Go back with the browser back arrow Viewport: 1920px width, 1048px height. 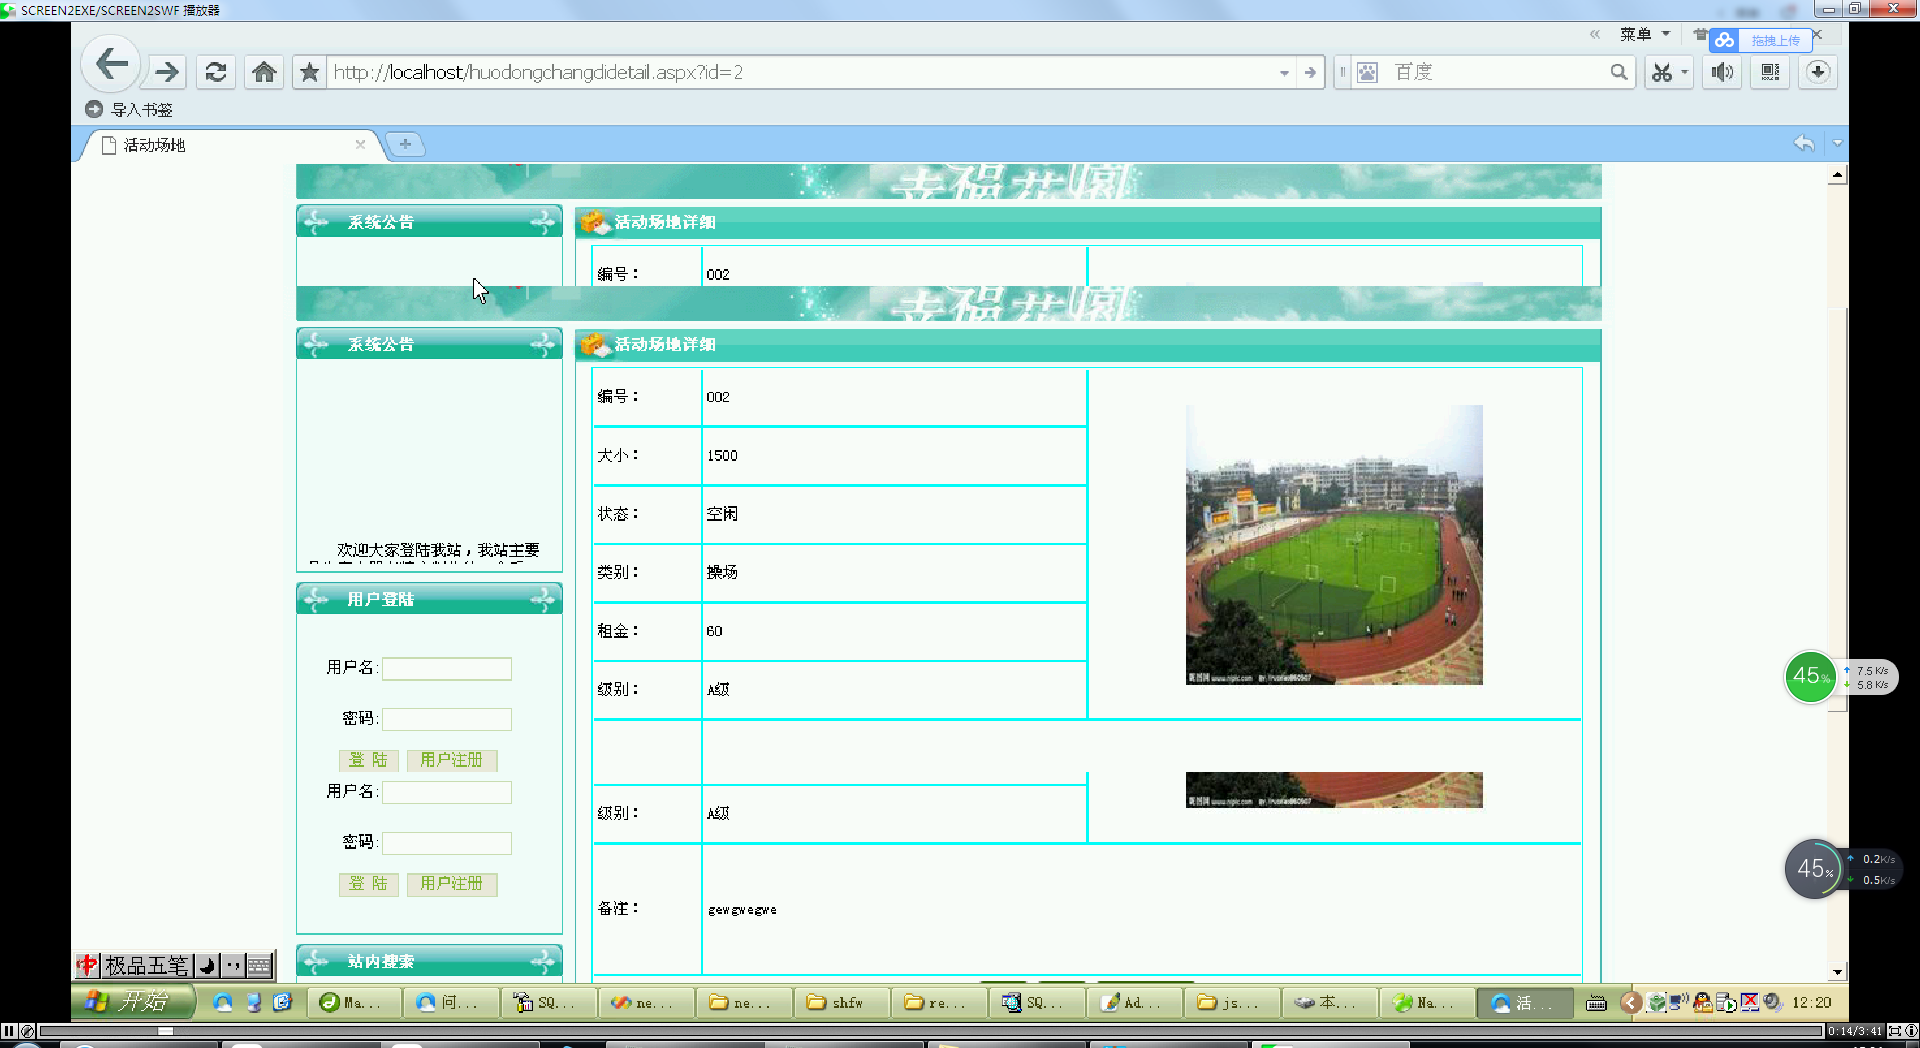[110, 66]
